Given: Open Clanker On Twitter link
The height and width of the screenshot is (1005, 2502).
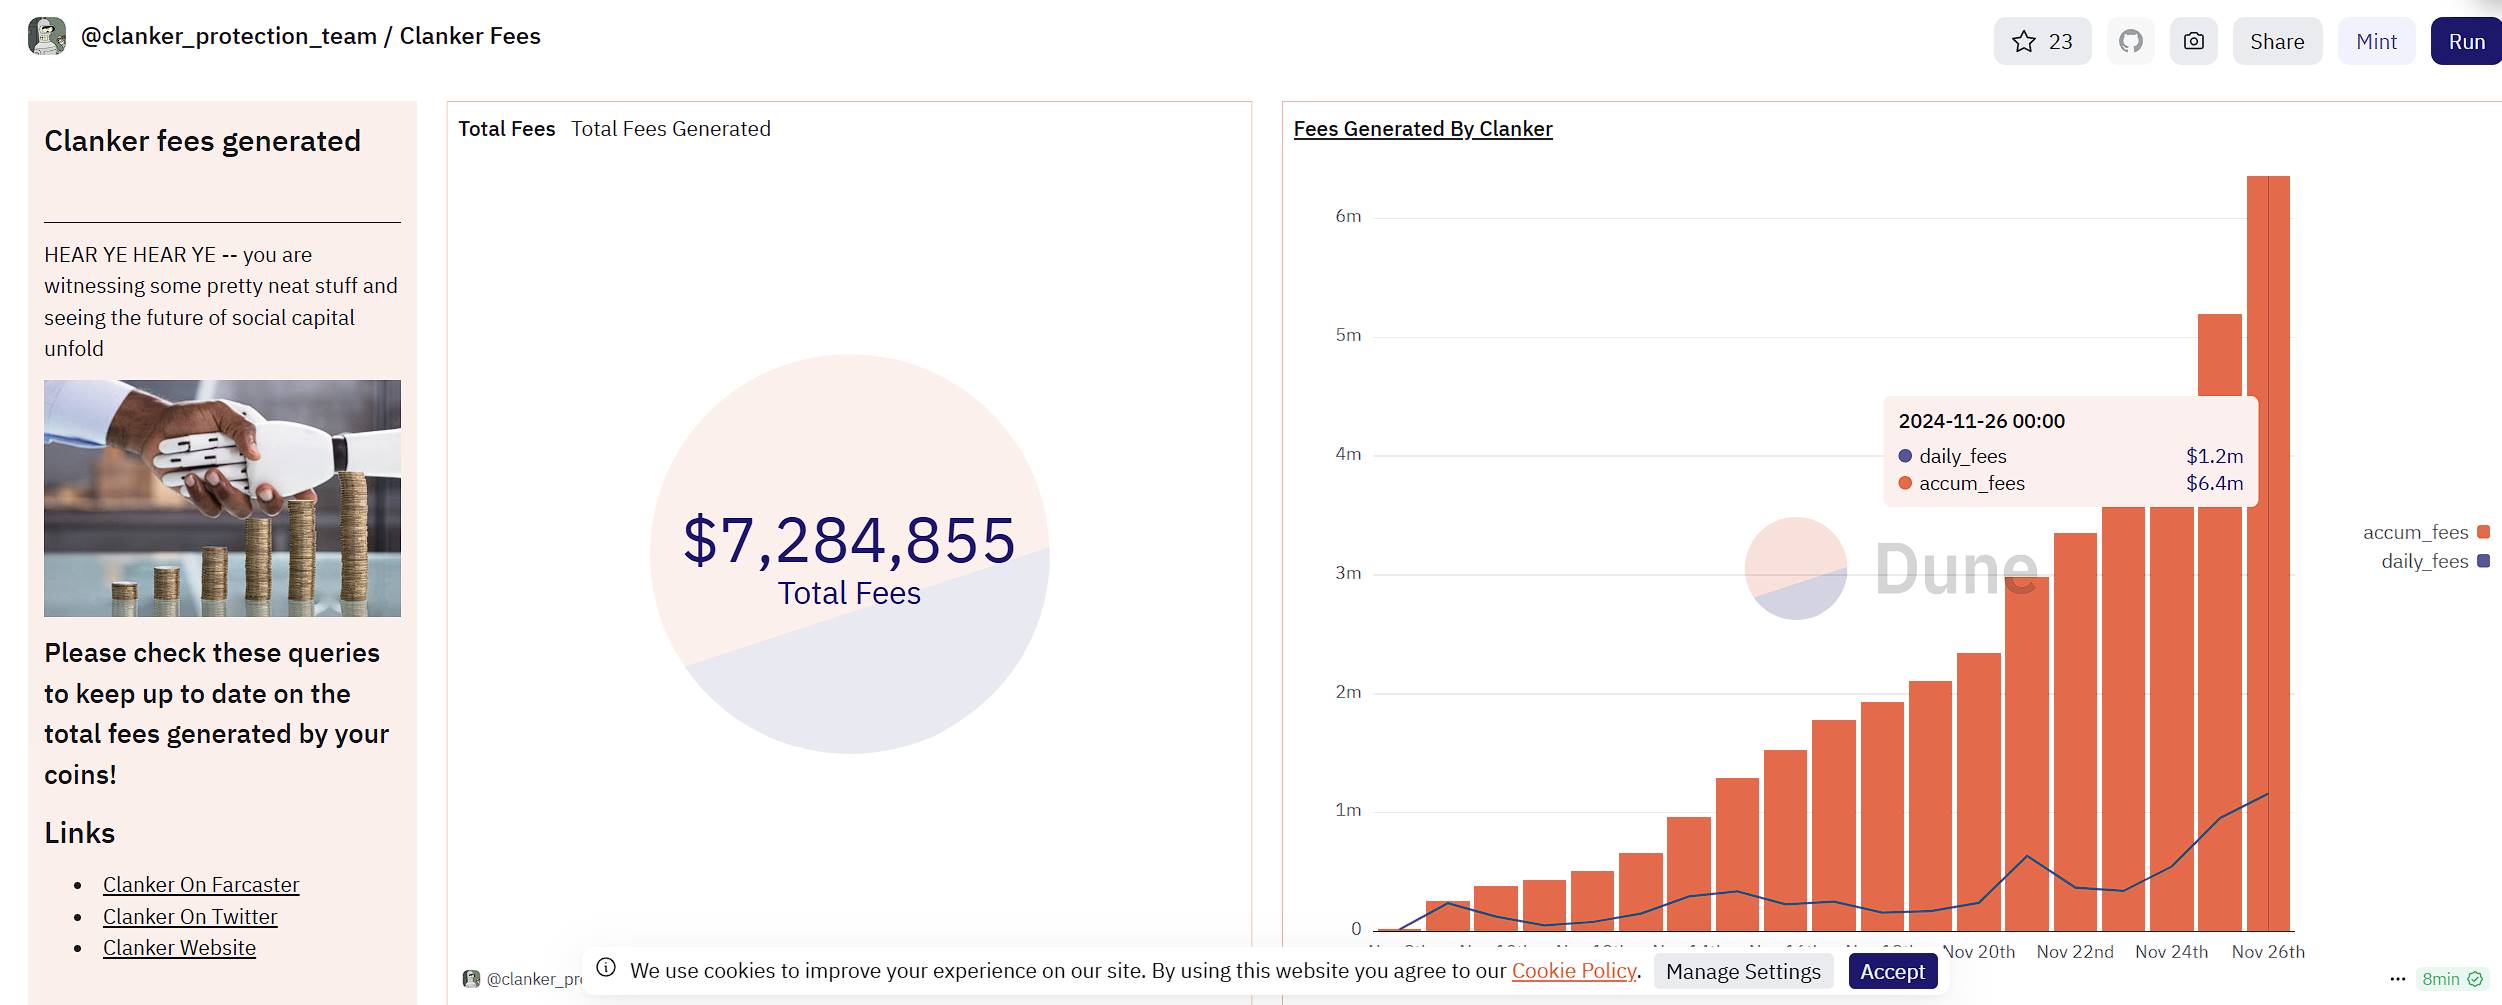Looking at the screenshot, I should pos(190,917).
